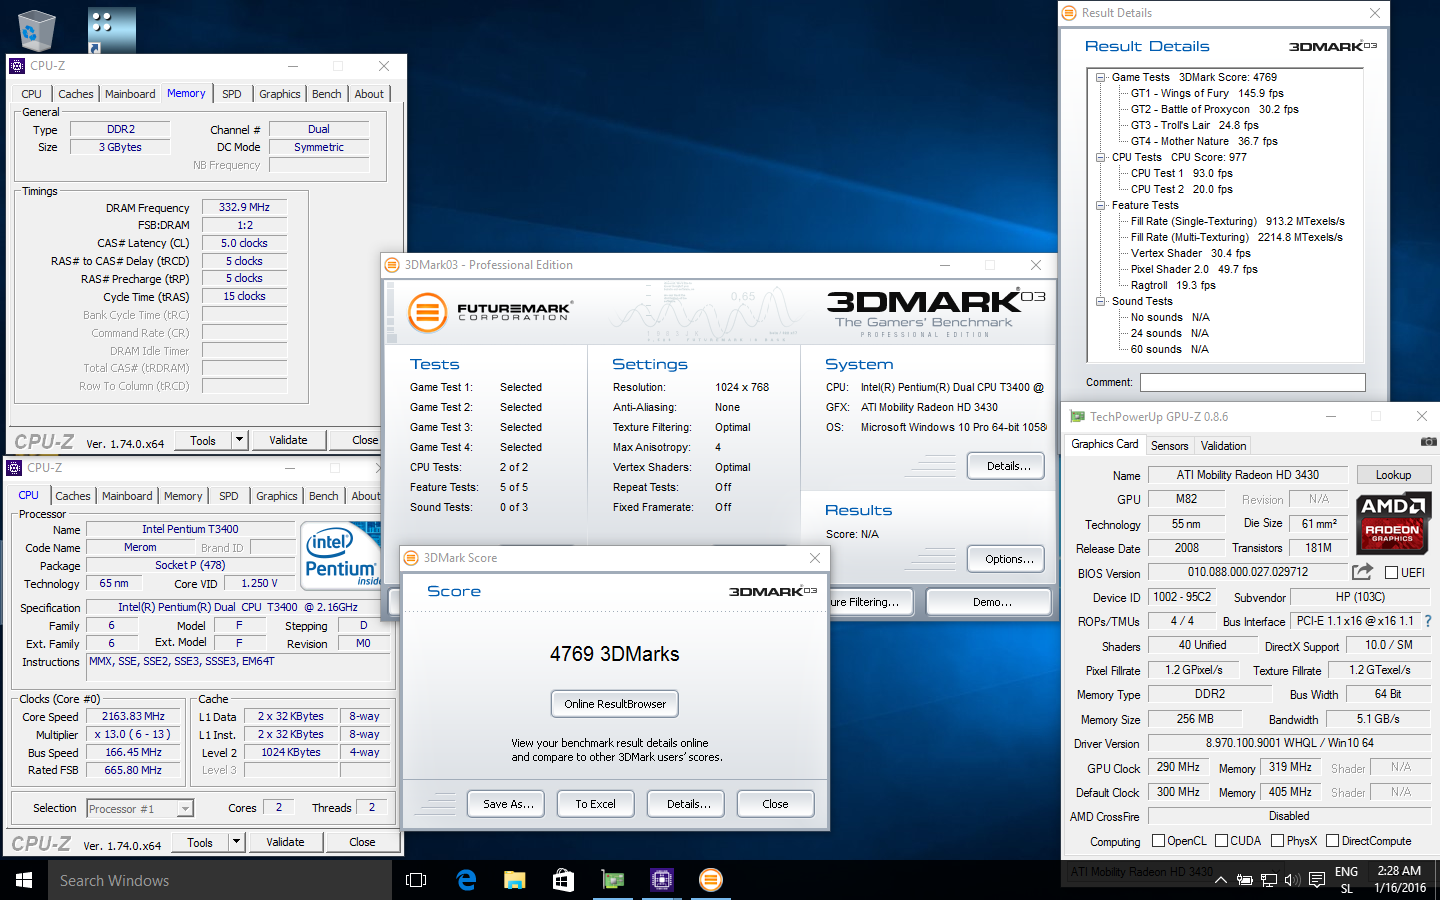Open the Windows Store taskbar icon

[x=563, y=880]
